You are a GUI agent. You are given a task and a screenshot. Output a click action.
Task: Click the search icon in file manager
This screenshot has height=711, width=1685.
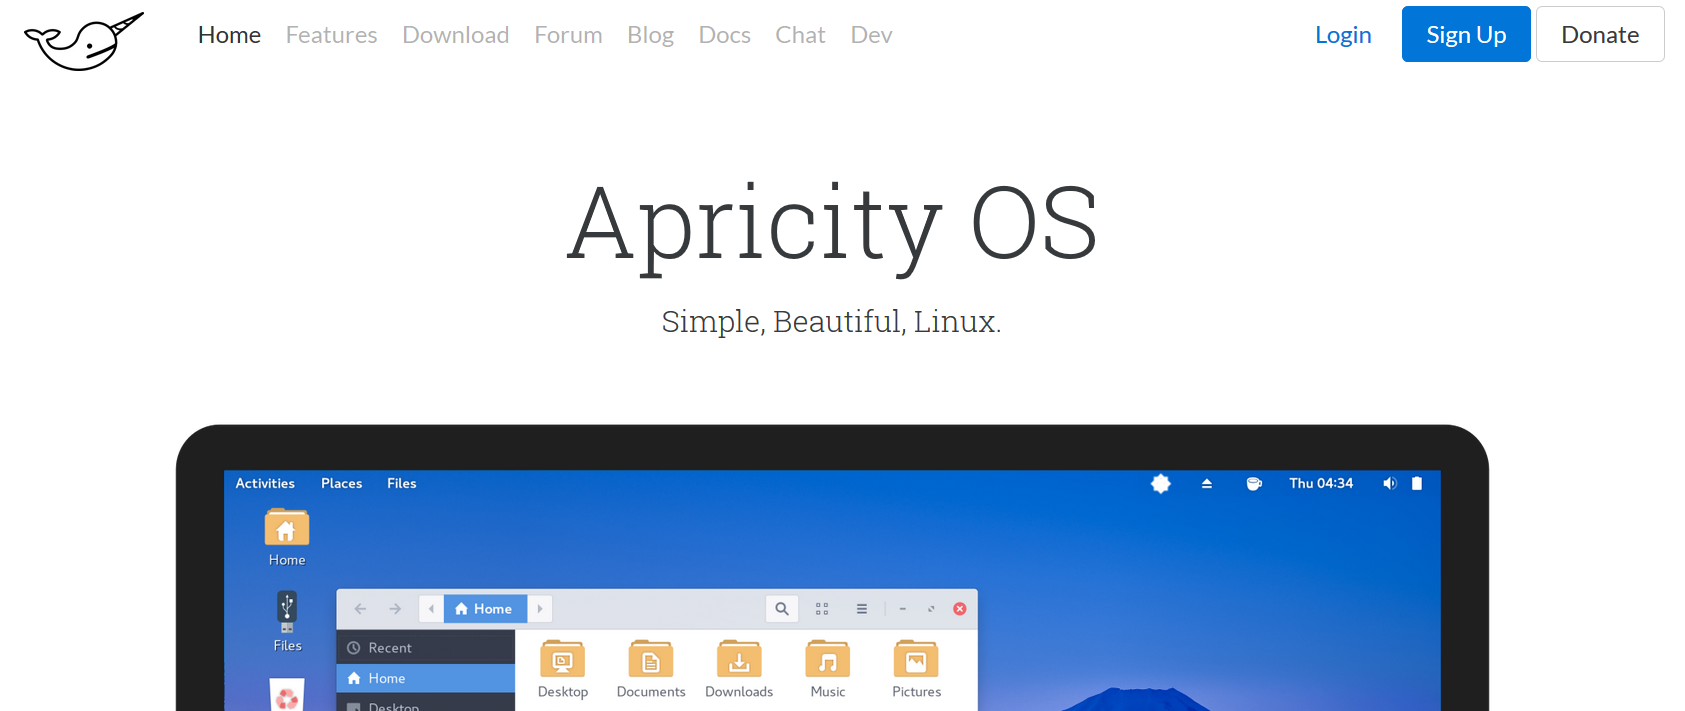(x=782, y=609)
